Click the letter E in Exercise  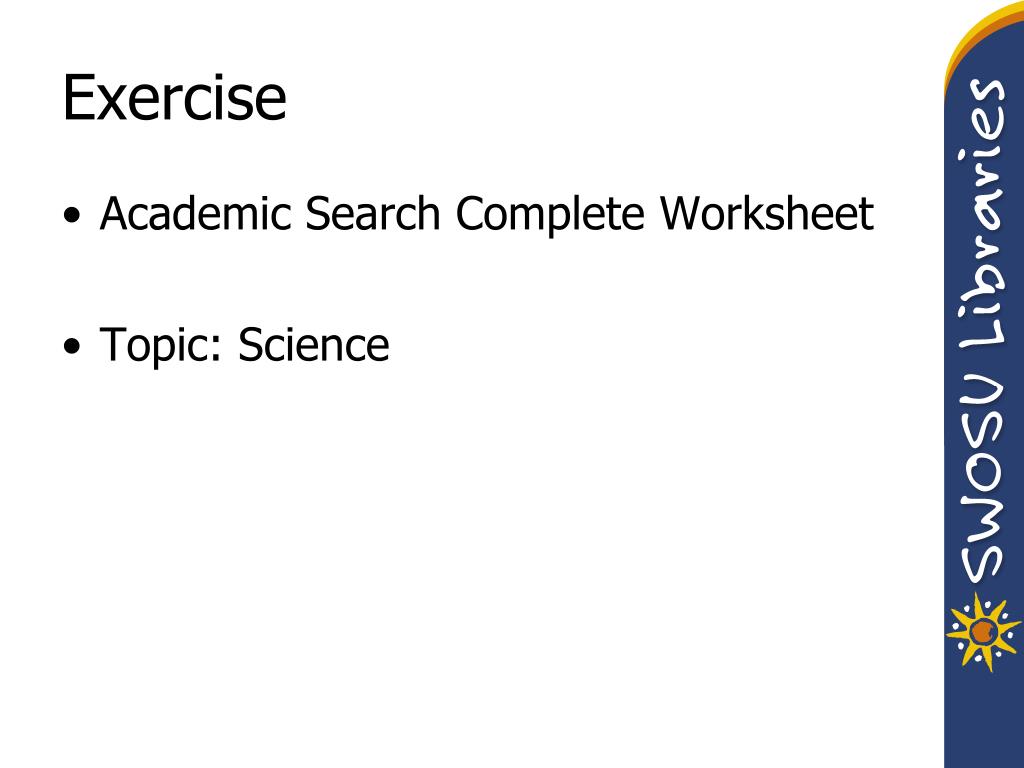click(x=76, y=98)
